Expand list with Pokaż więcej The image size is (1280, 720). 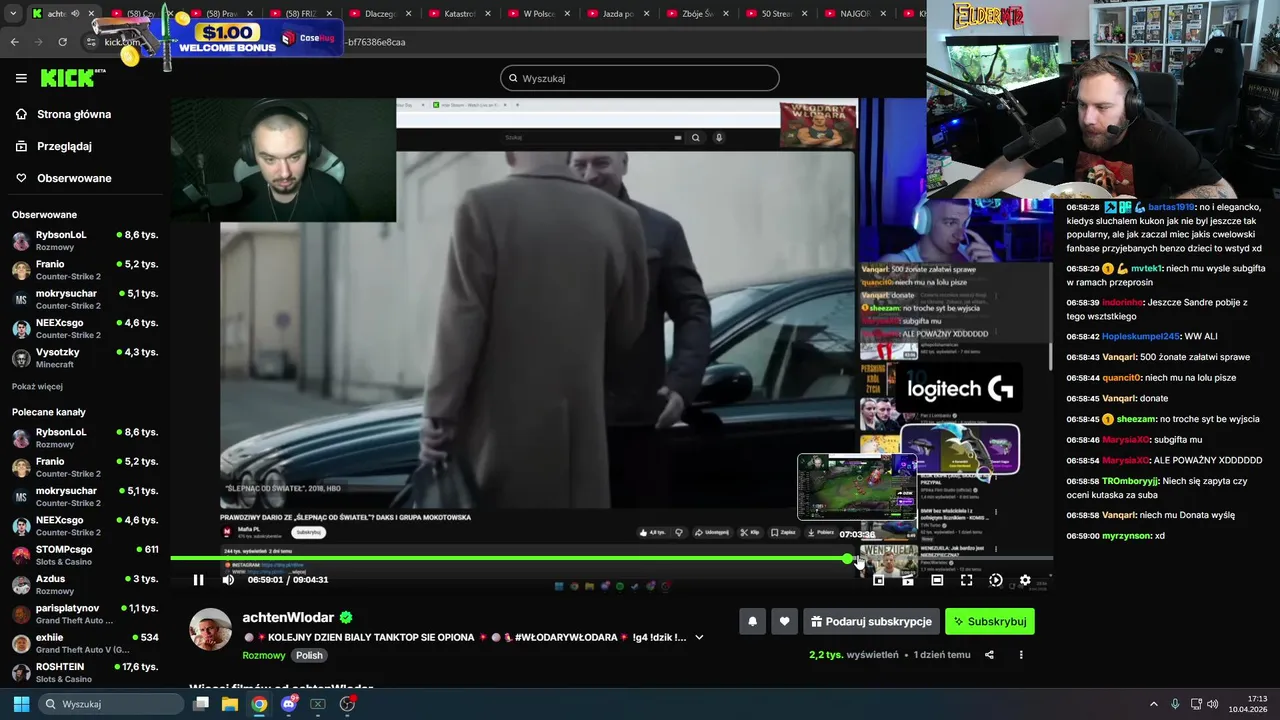(x=37, y=386)
